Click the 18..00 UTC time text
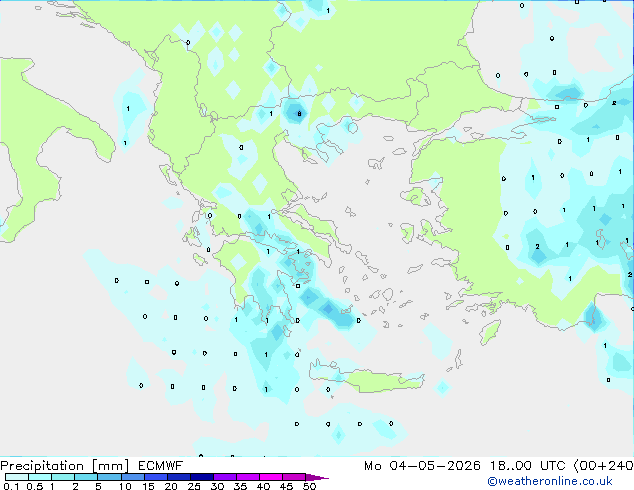This screenshot has width=634, height=490. click(527, 466)
